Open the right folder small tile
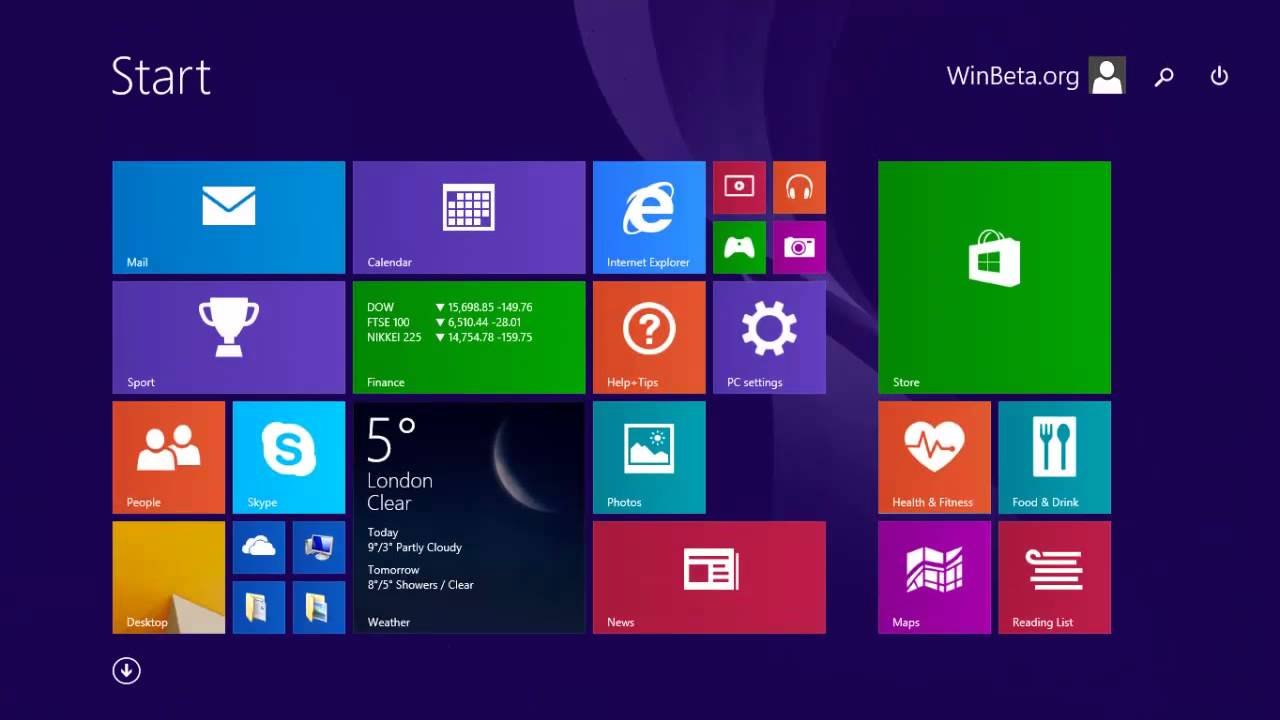This screenshot has width=1280, height=720. [319, 607]
